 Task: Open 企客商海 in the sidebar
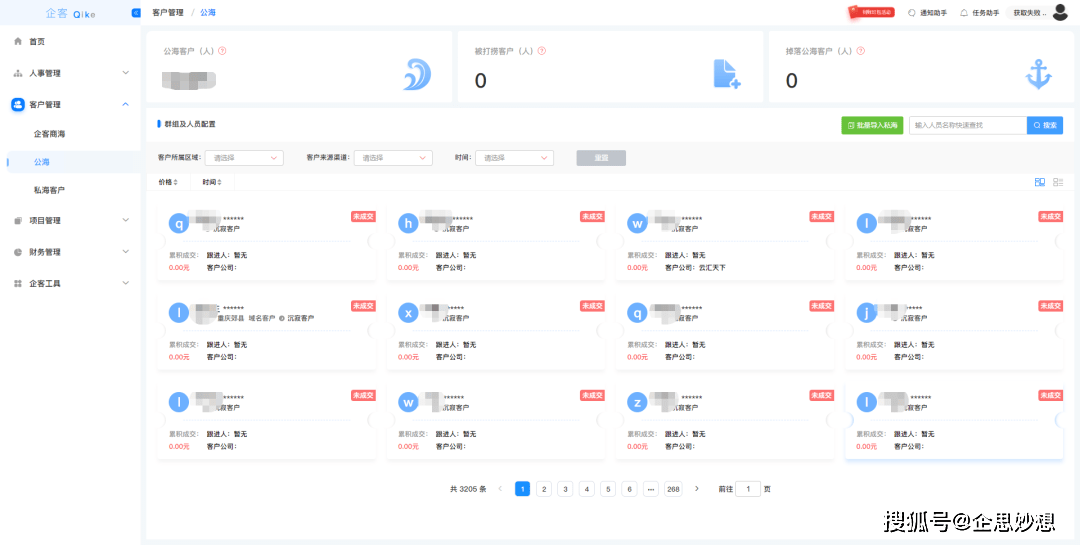tap(50, 134)
